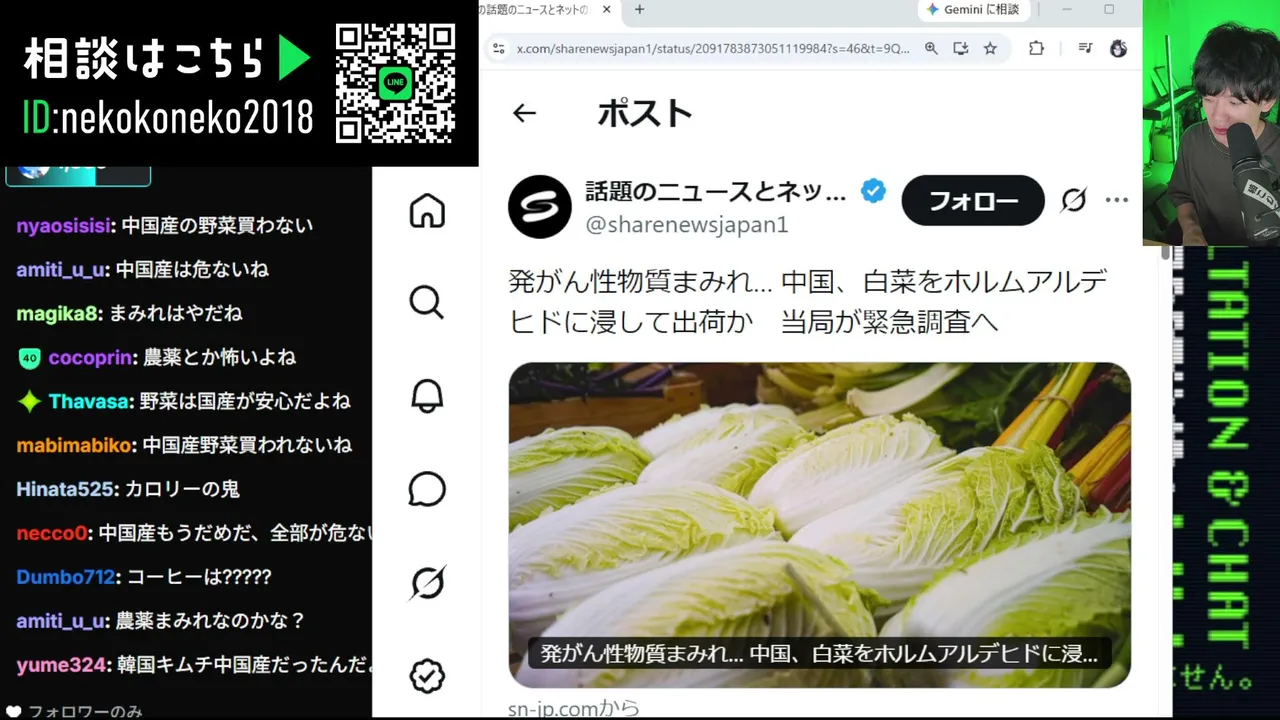Click the zoom magnifier icon in address bar
This screenshot has width=1280, height=720.
click(x=931, y=48)
